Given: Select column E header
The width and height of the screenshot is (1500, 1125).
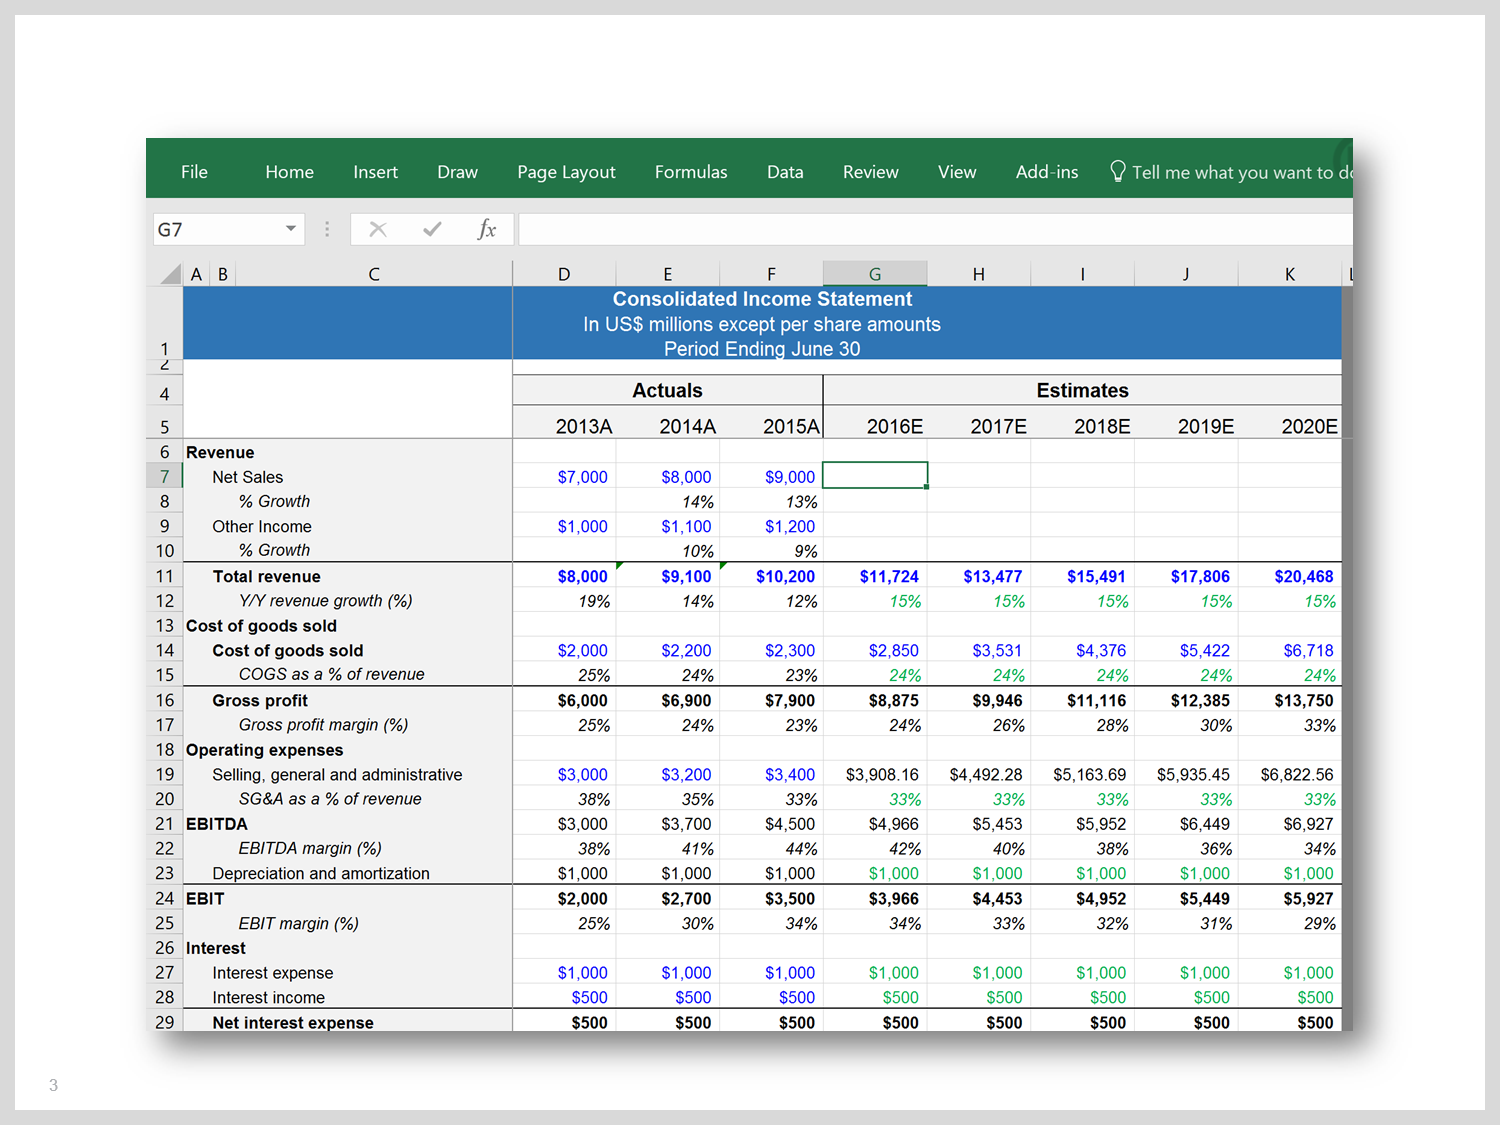Looking at the screenshot, I should click(668, 274).
